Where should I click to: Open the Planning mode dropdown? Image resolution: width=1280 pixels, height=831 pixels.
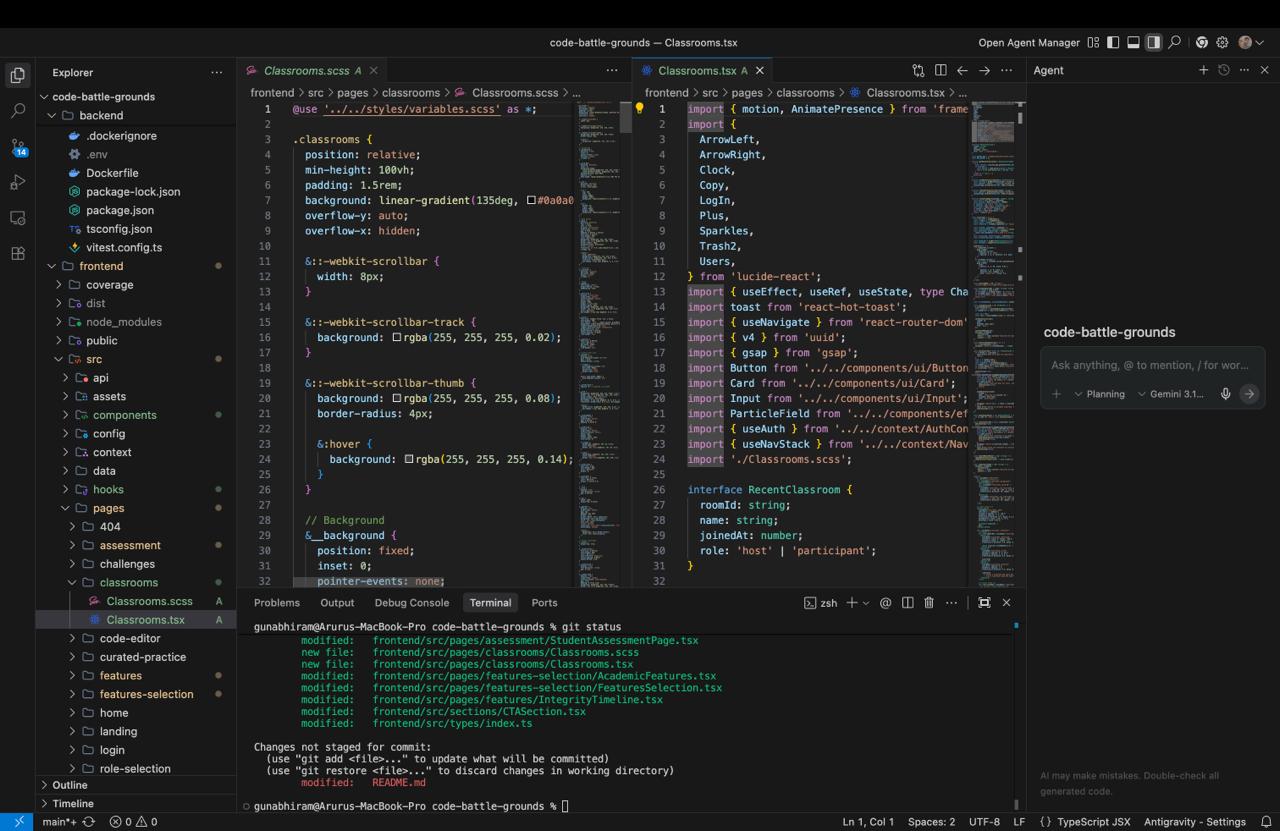click(1099, 394)
